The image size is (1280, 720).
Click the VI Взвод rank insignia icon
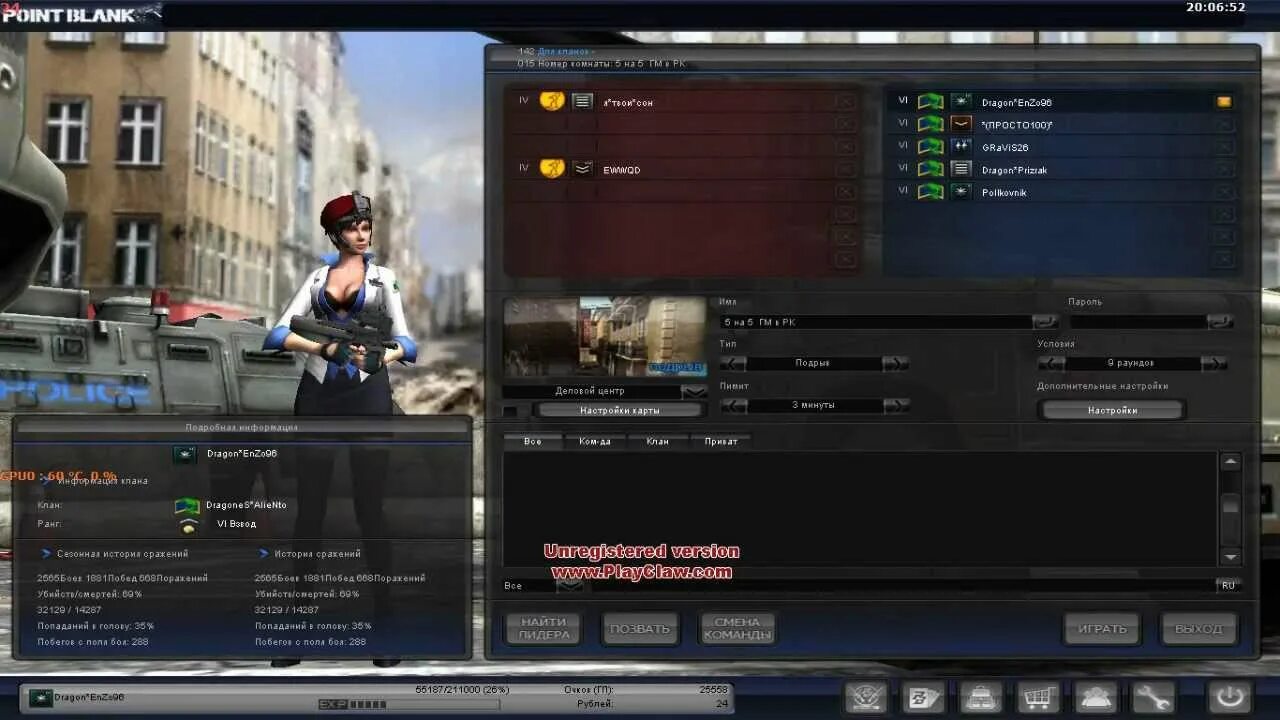point(187,526)
